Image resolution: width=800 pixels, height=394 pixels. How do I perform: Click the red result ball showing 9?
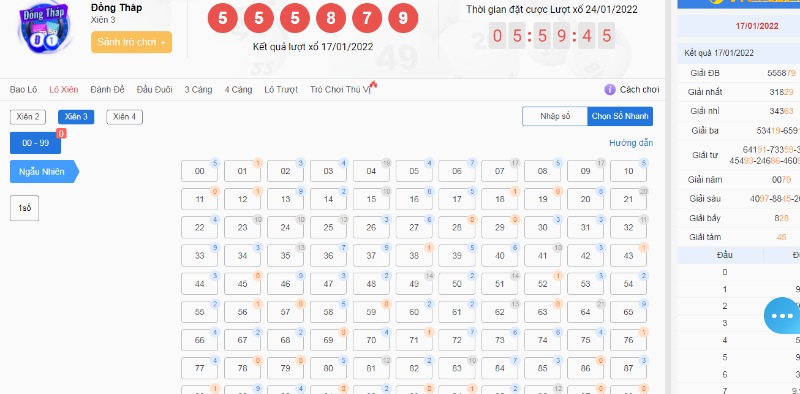click(x=403, y=19)
